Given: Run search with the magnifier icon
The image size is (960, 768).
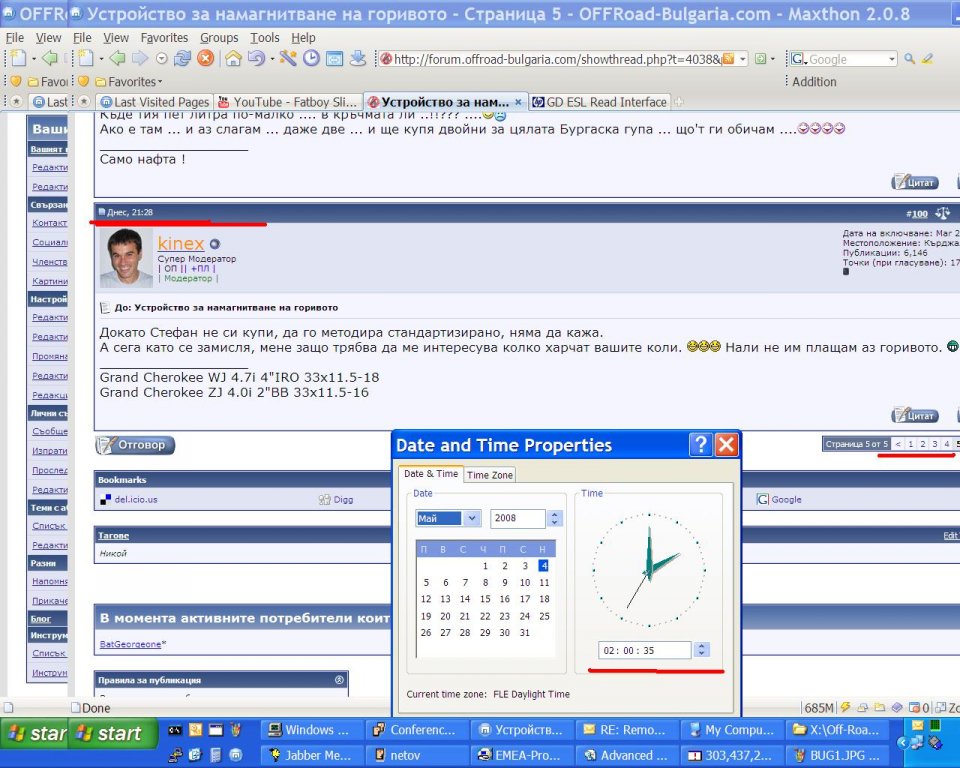Looking at the screenshot, I should coord(910,59).
